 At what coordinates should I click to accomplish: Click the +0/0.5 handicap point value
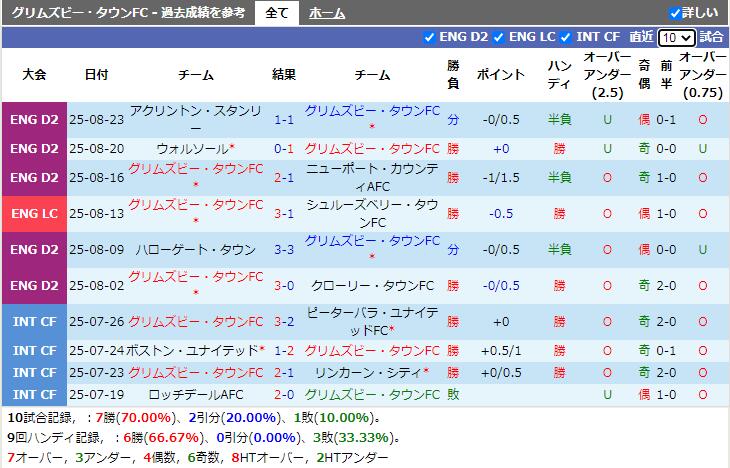pyautogui.click(x=501, y=373)
